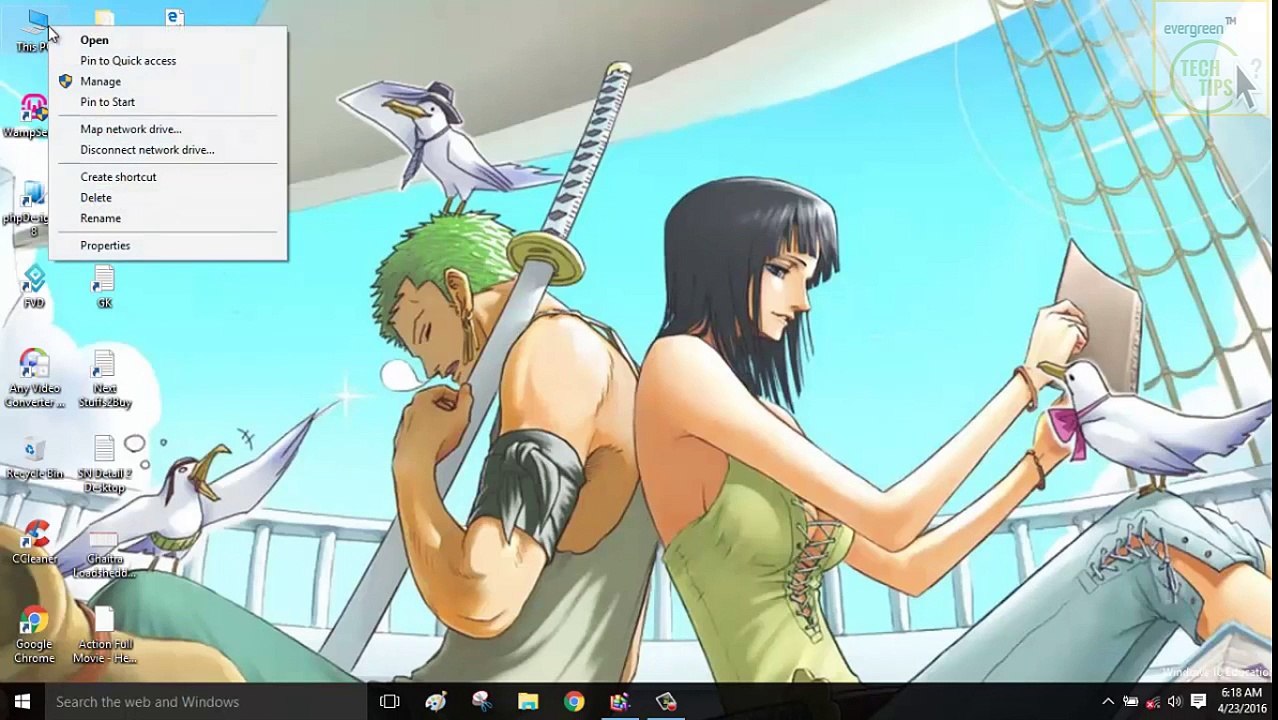Click the Search the web and Windows box
This screenshot has height=720, width=1278.
click(x=205, y=702)
